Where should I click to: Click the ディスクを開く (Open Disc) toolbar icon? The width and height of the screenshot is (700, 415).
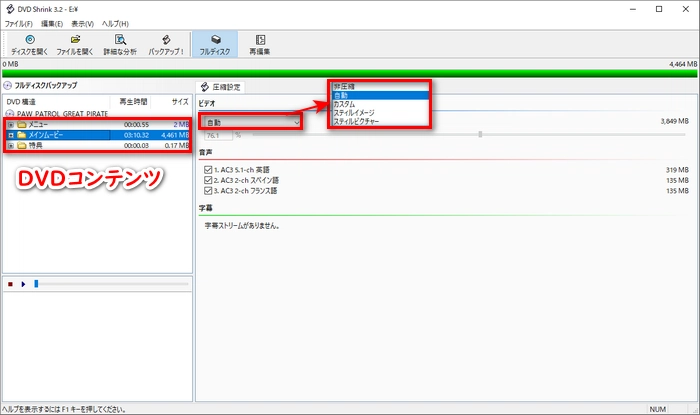30,40
